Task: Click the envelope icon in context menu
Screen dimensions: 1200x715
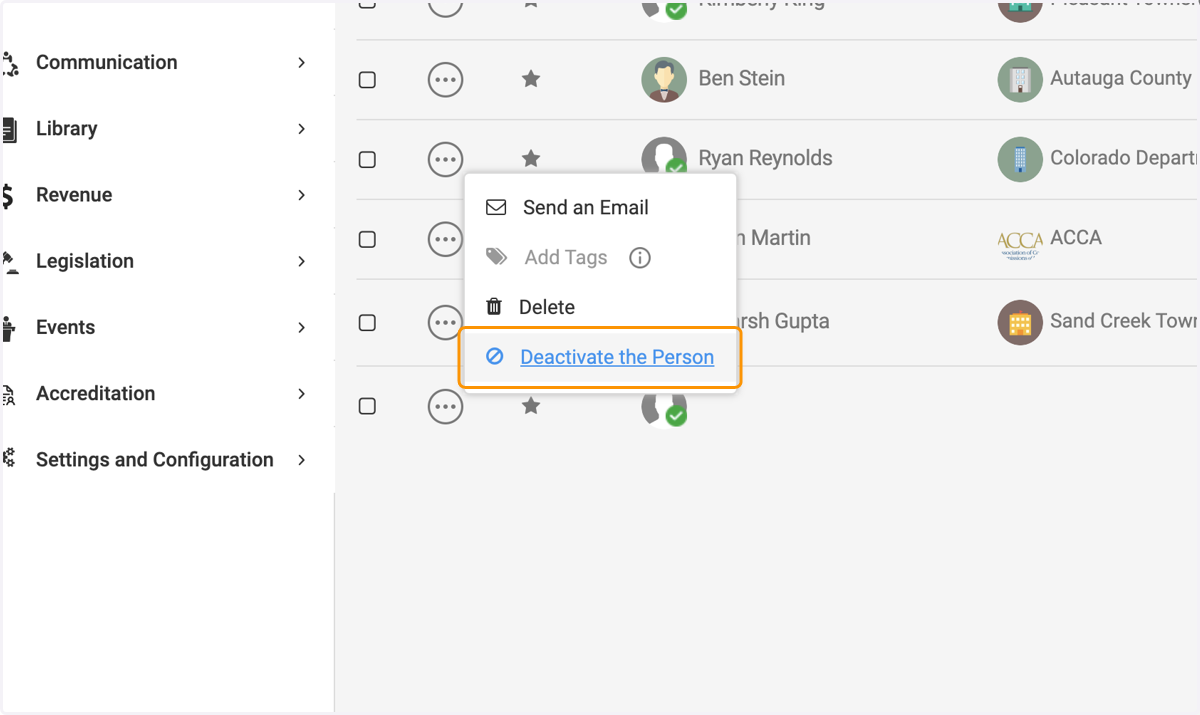Action: 496,208
